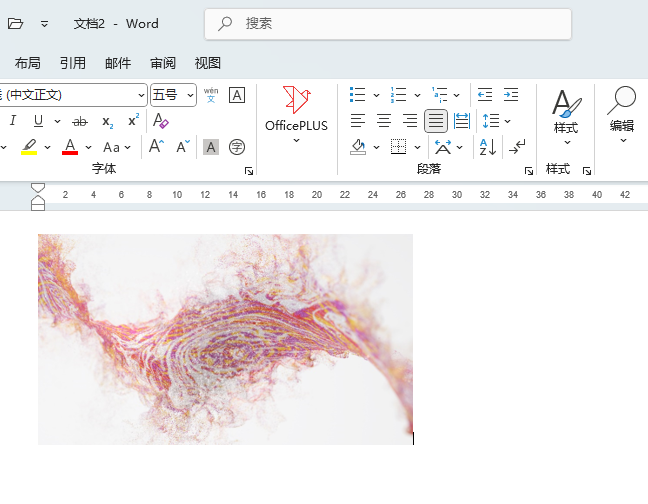This screenshot has width=648, height=504.
Task: Open line and paragraph spacing menu
Action: tap(496, 121)
